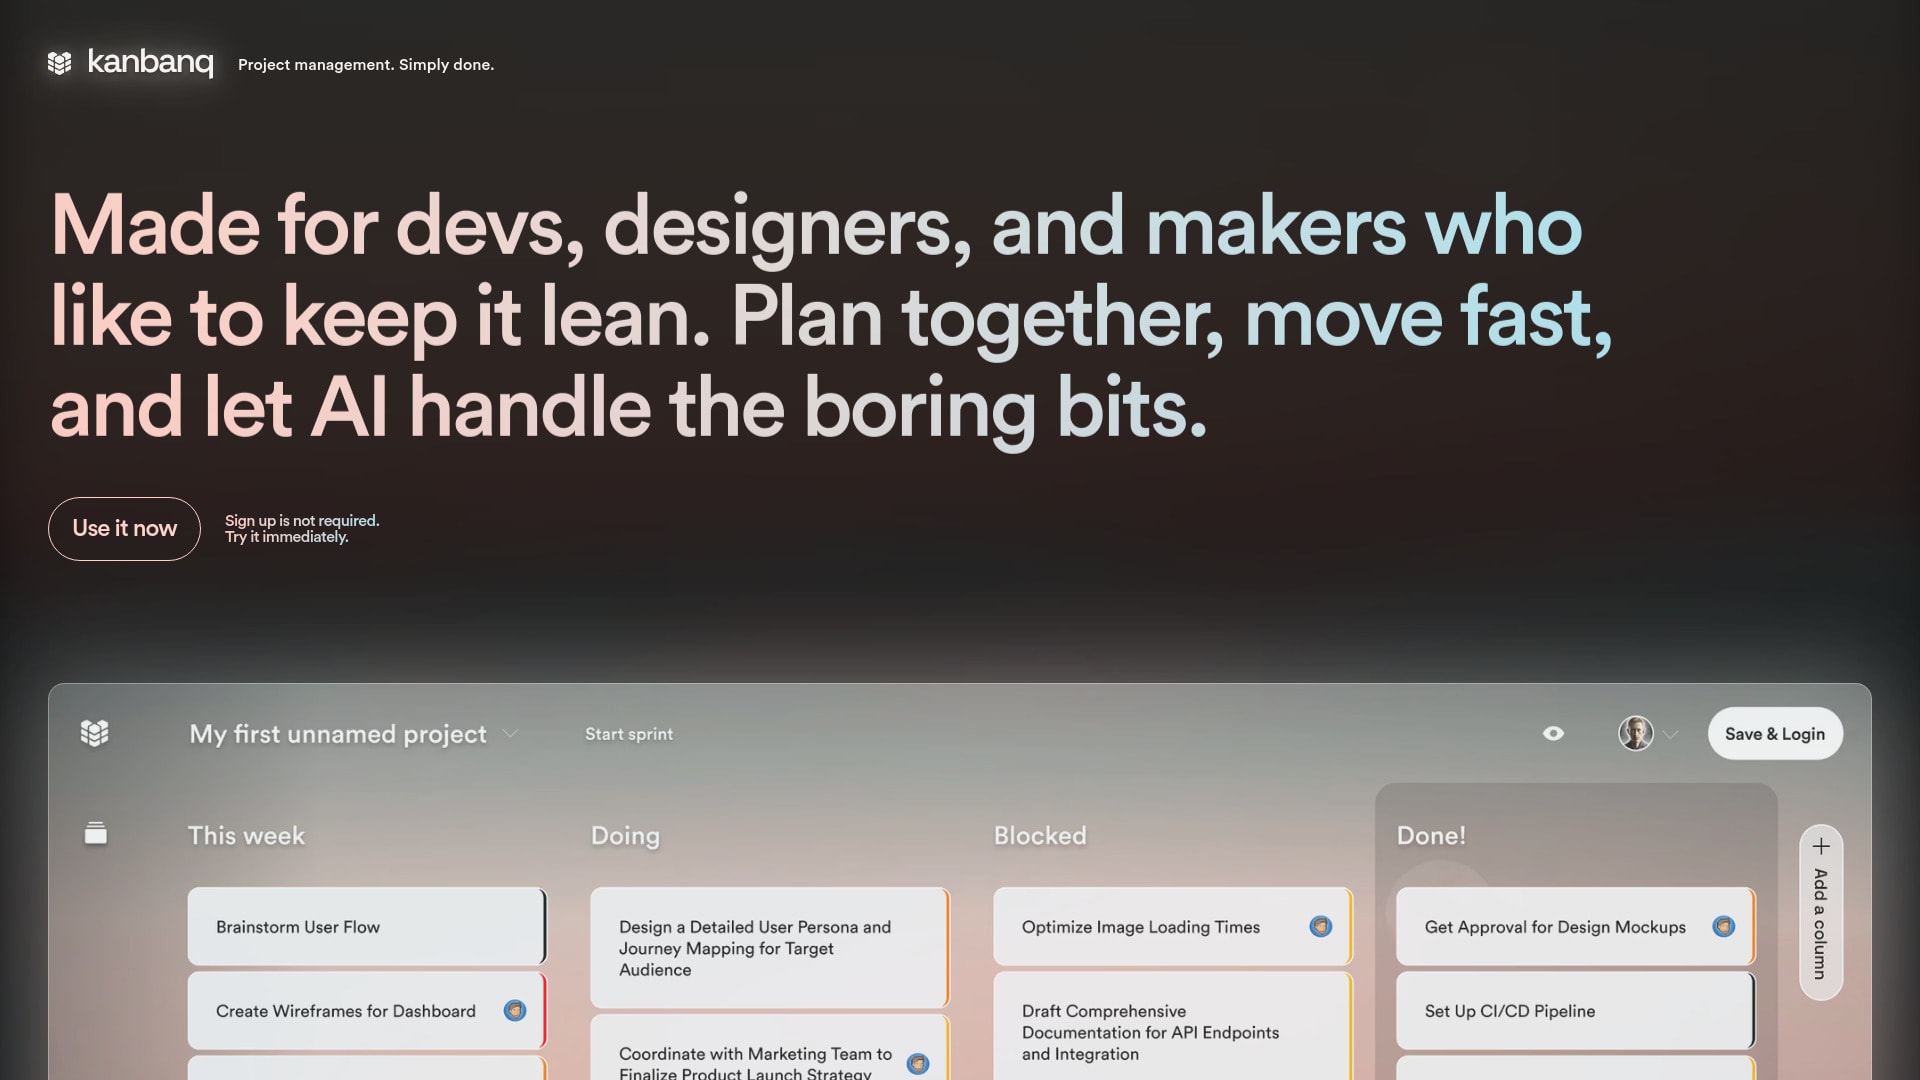This screenshot has height=1080, width=1920.
Task: Open the My first unnamed project title
Action: tap(338, 734)
